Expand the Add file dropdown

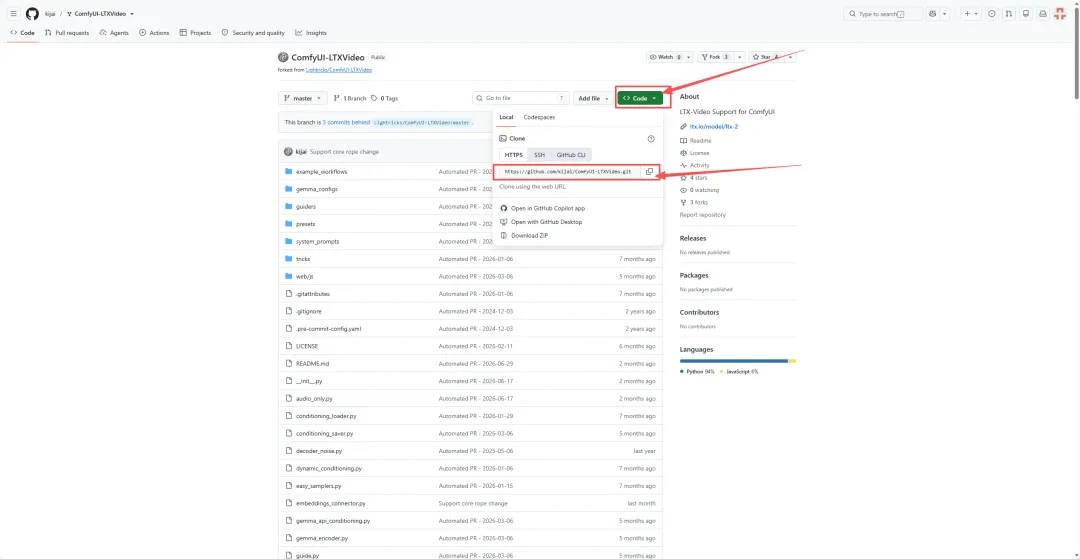tap(593, 98)
